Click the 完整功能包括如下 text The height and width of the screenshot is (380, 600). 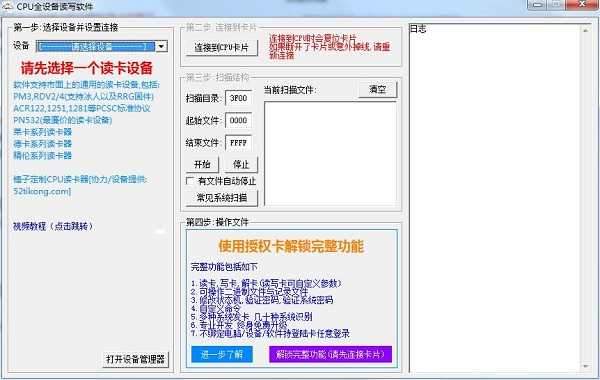(224, 267)
